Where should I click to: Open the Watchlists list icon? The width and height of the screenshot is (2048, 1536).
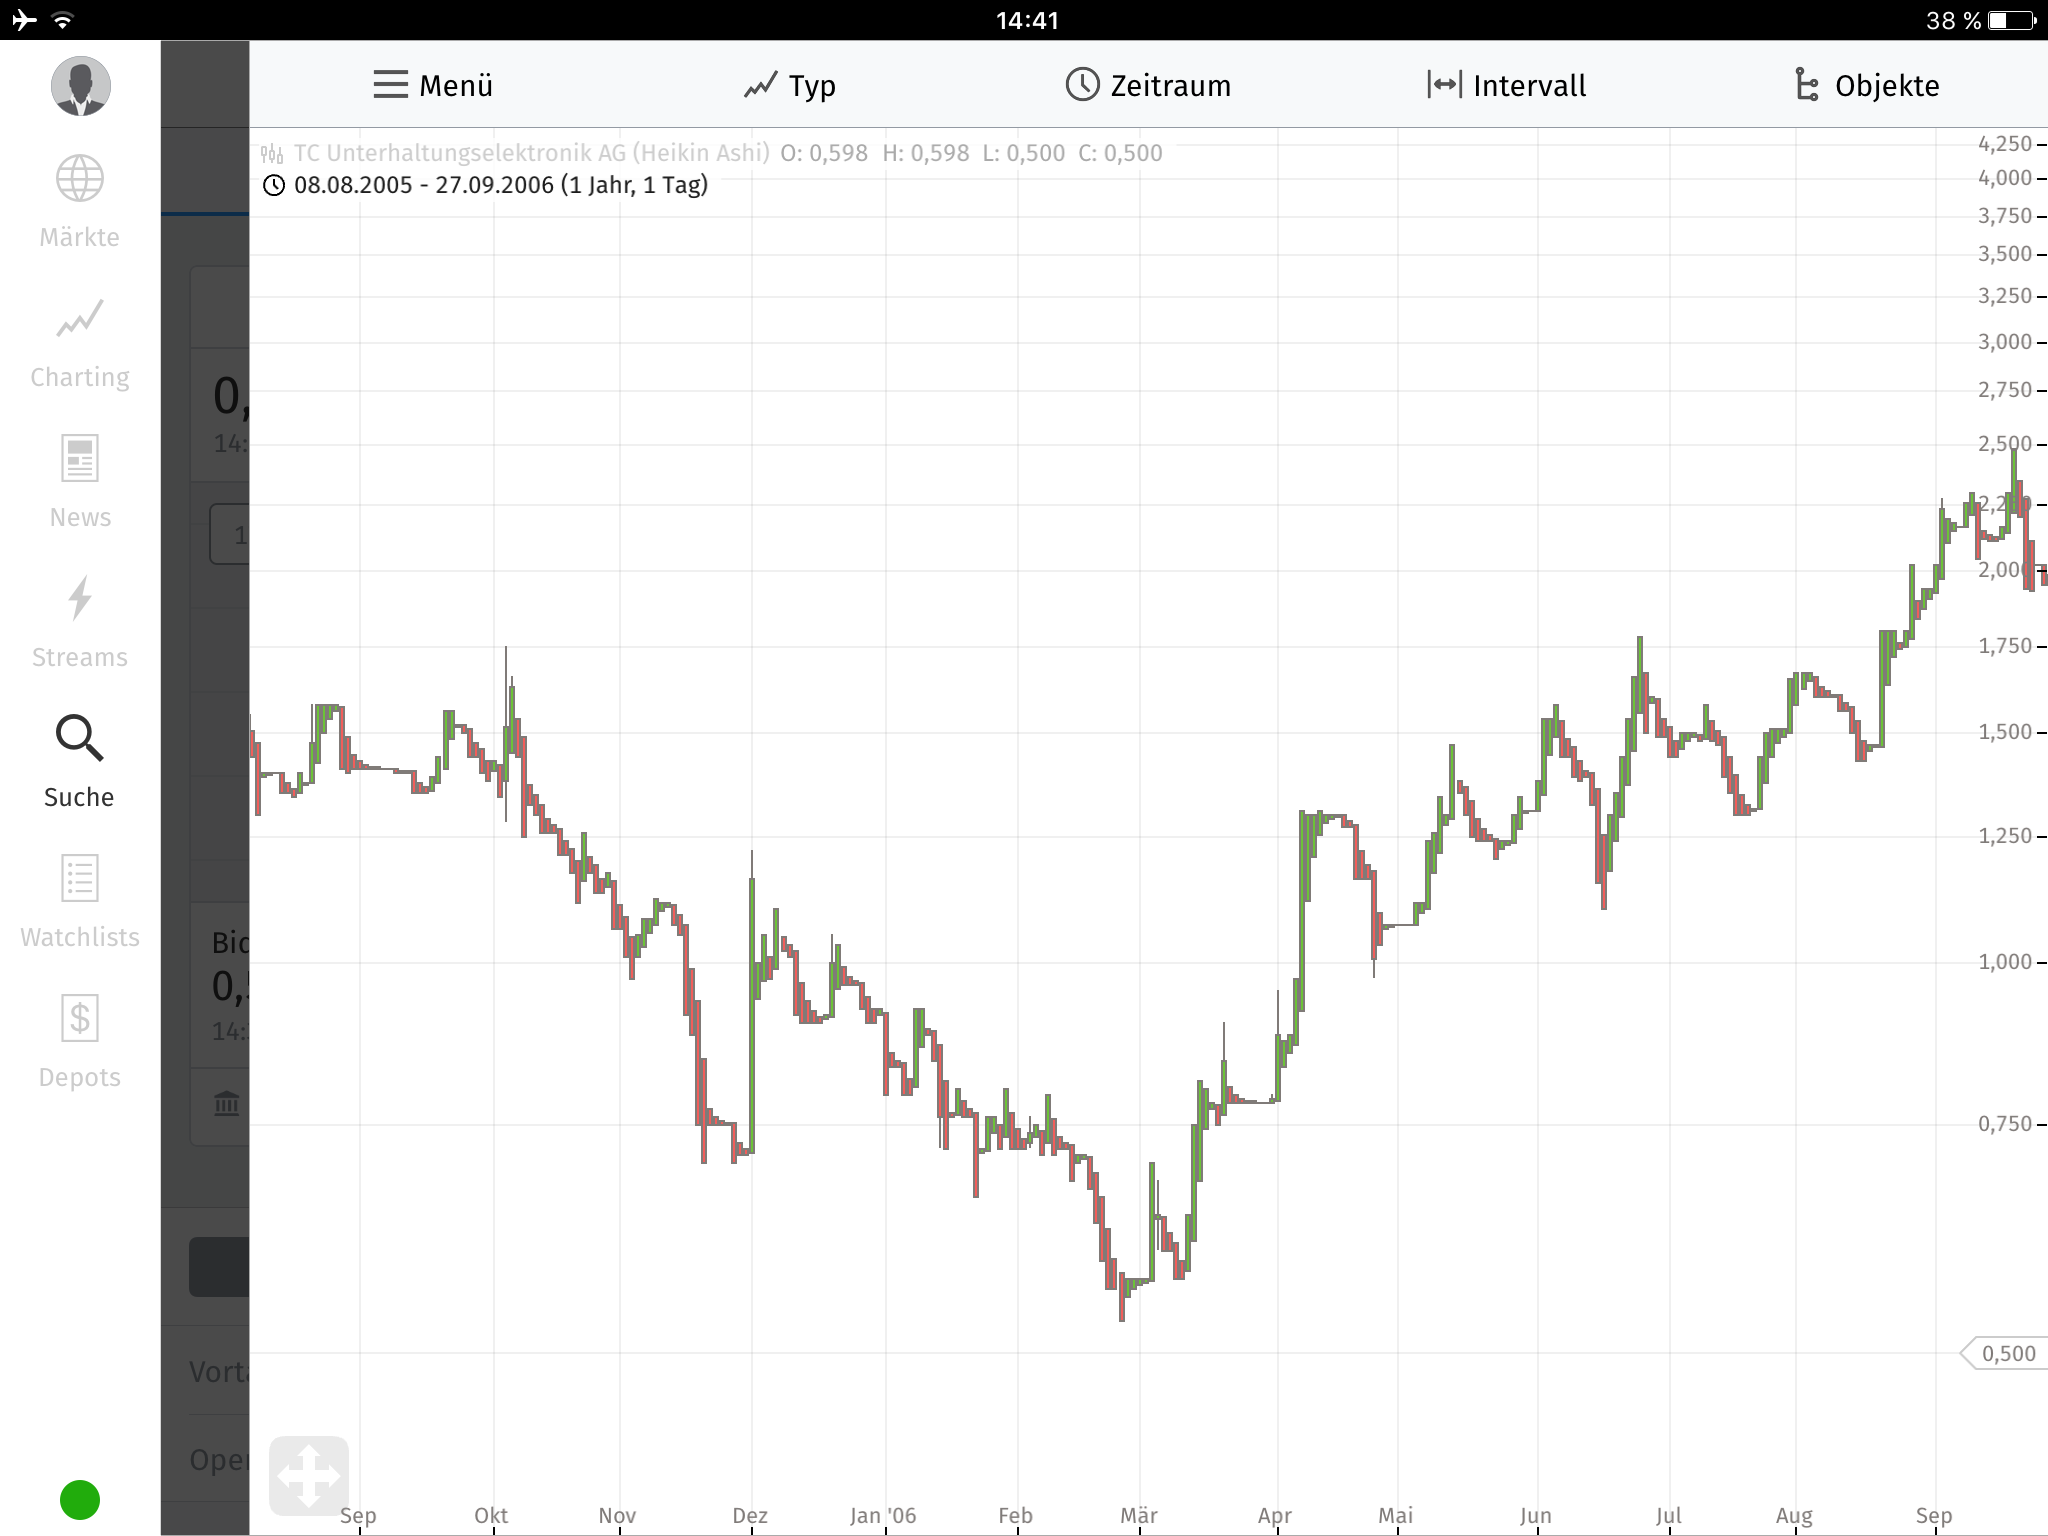pos(80,880)
